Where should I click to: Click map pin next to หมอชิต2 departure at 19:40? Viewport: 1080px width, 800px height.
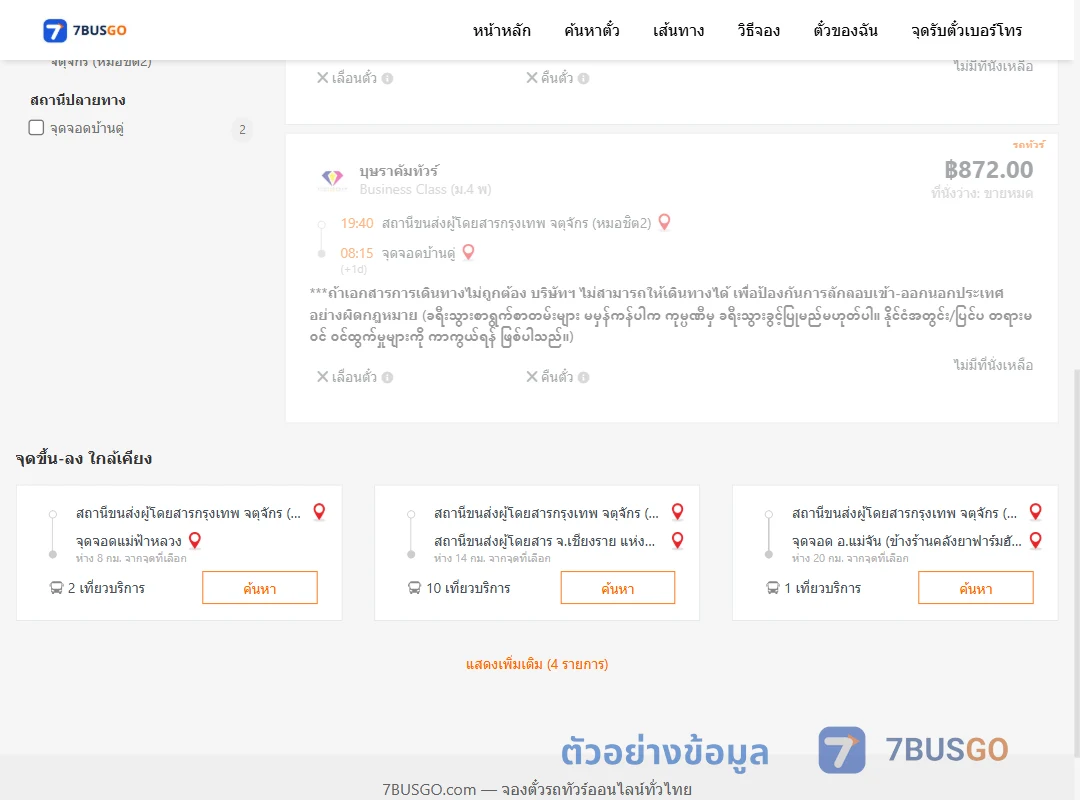point(665,222)
